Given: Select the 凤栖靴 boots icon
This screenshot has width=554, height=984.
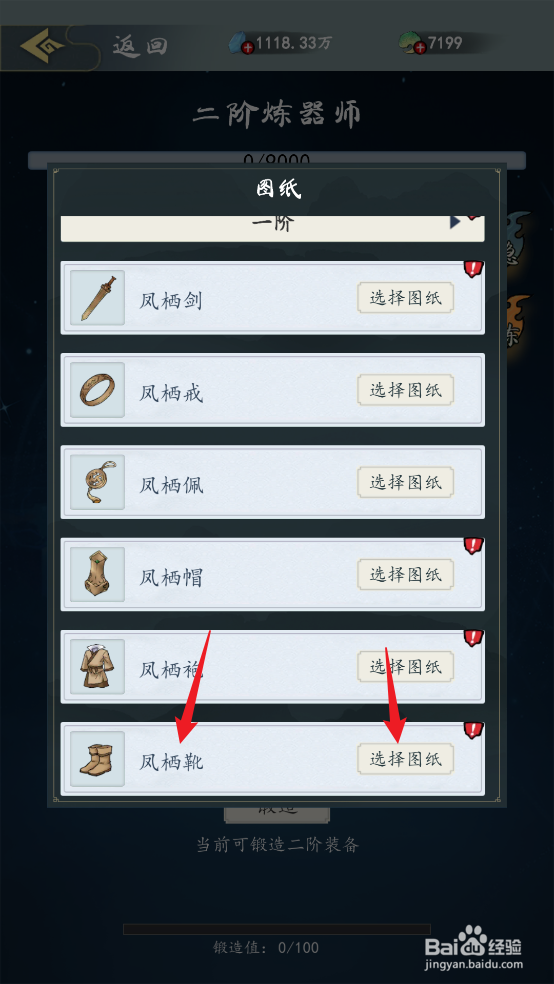Looking at the screenshot, I should (x=97, y=759).
